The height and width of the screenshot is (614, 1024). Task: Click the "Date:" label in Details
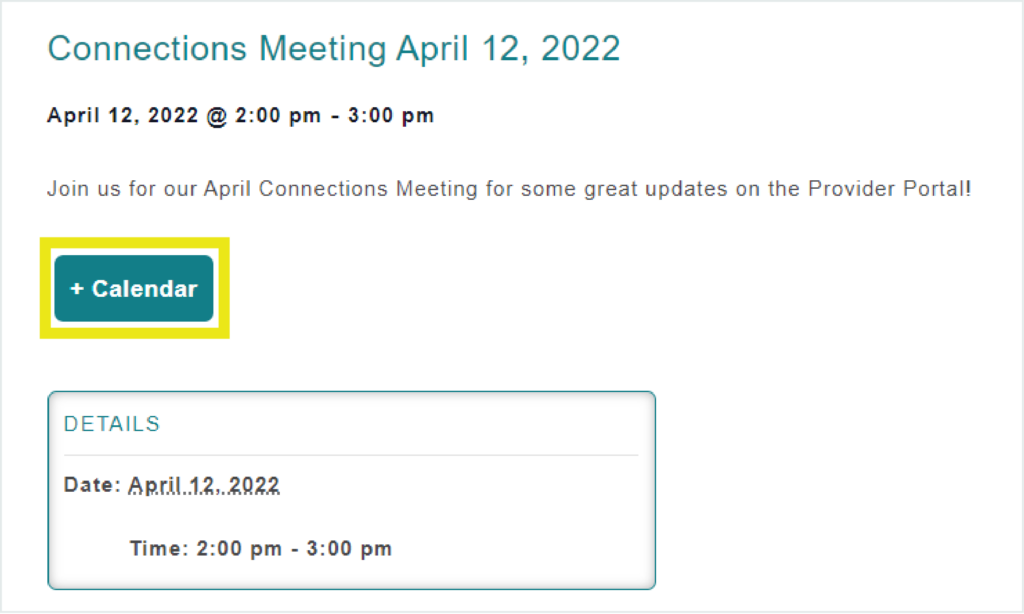coord(93,486)
